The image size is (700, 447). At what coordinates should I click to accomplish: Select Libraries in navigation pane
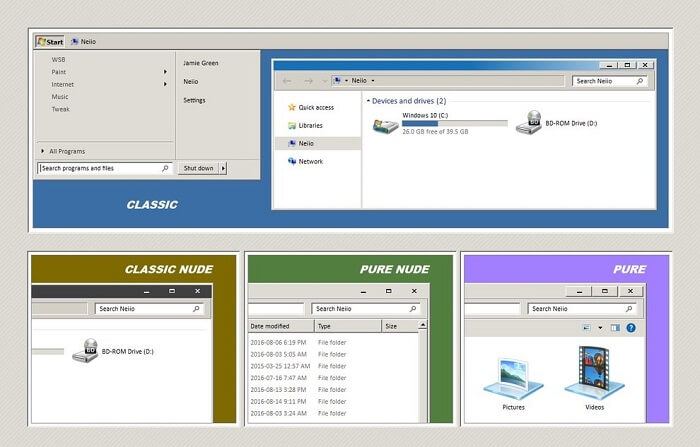coord(311,125)
